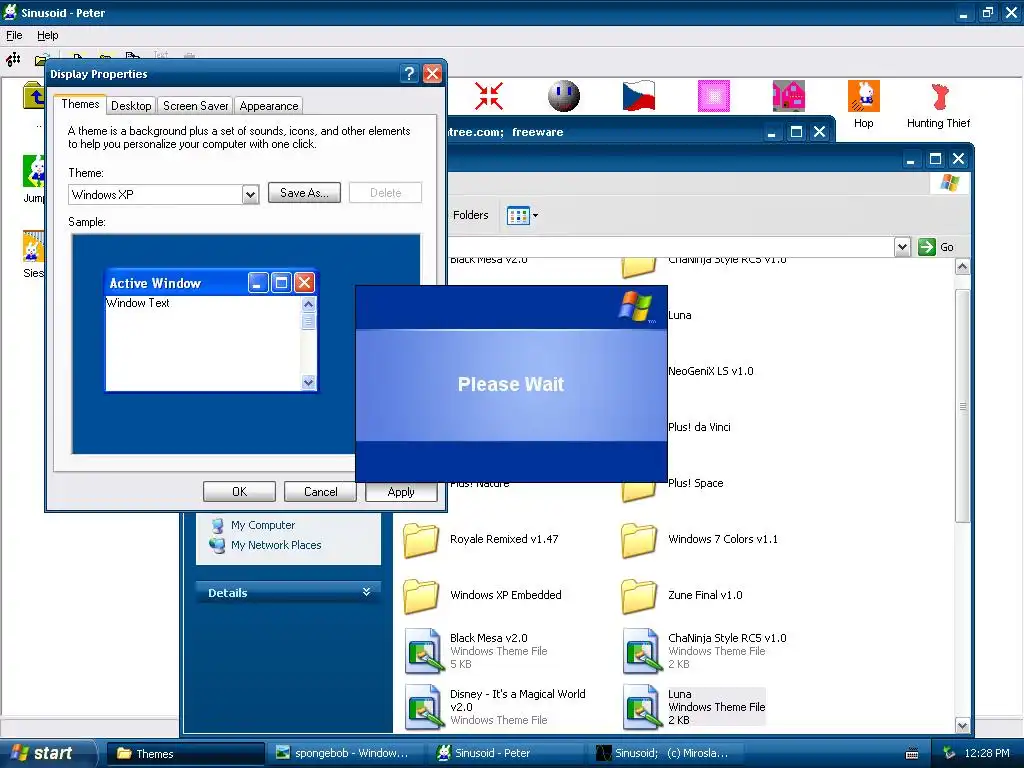Open the address bar dropdown arrow

[902, 247]
